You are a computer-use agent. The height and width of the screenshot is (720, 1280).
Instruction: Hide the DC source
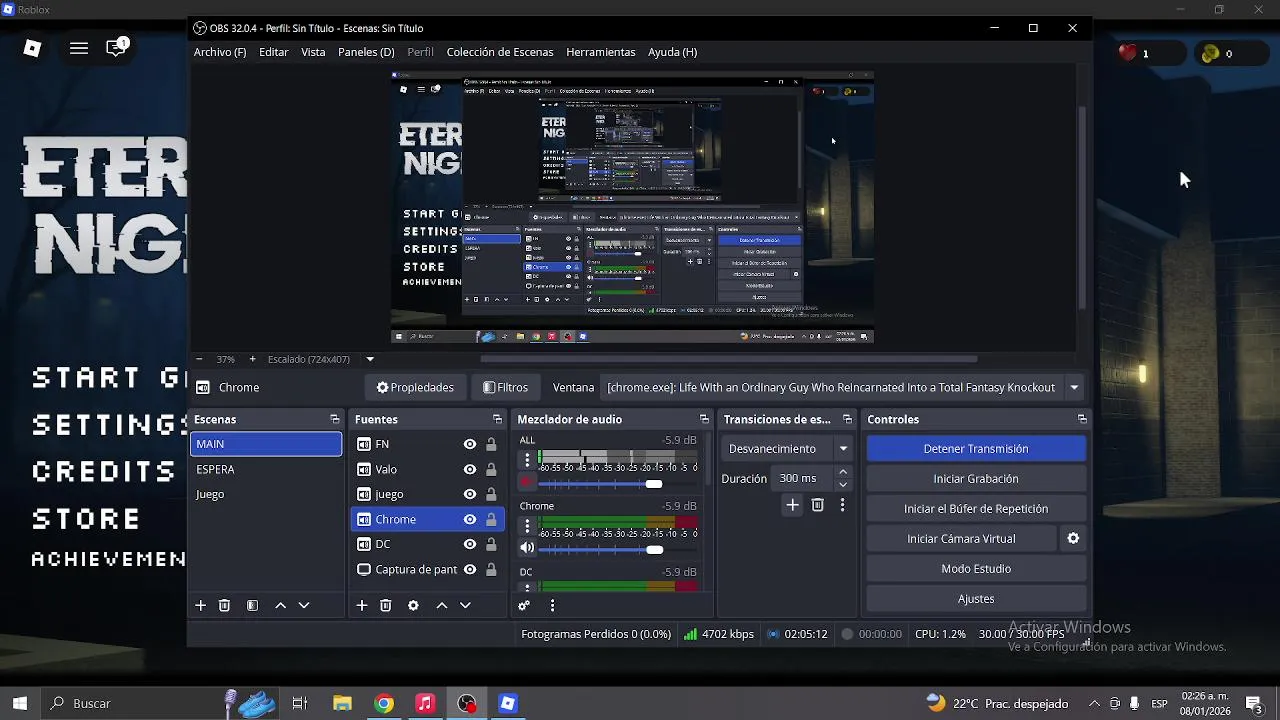point(469,544)
